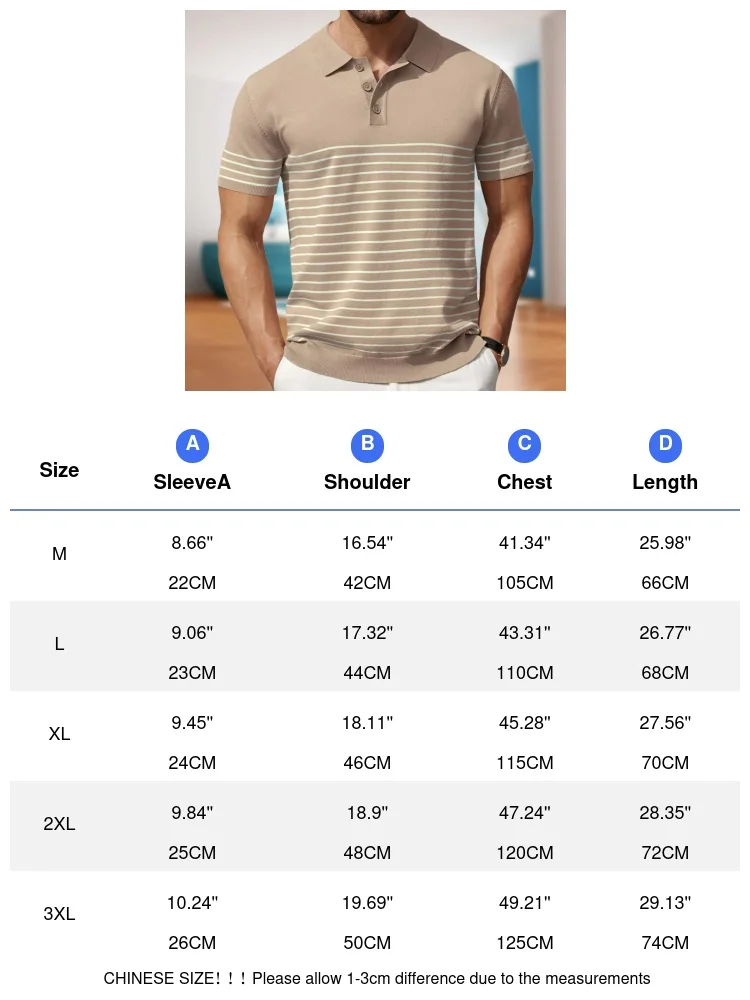Click the 105CM chest value for M

pyautogui.click(x=525, y=583)
